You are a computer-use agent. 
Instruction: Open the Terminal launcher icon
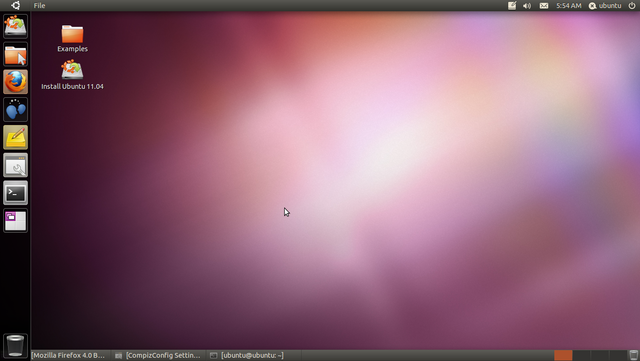(x=16, y=193)
